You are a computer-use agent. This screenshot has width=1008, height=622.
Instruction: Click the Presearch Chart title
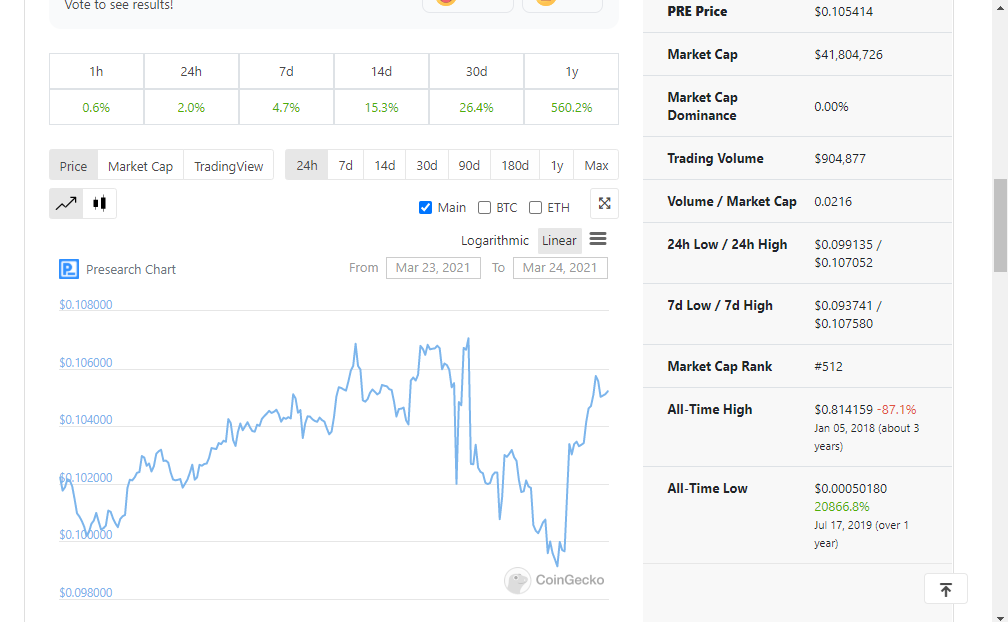tap(130, 269)
